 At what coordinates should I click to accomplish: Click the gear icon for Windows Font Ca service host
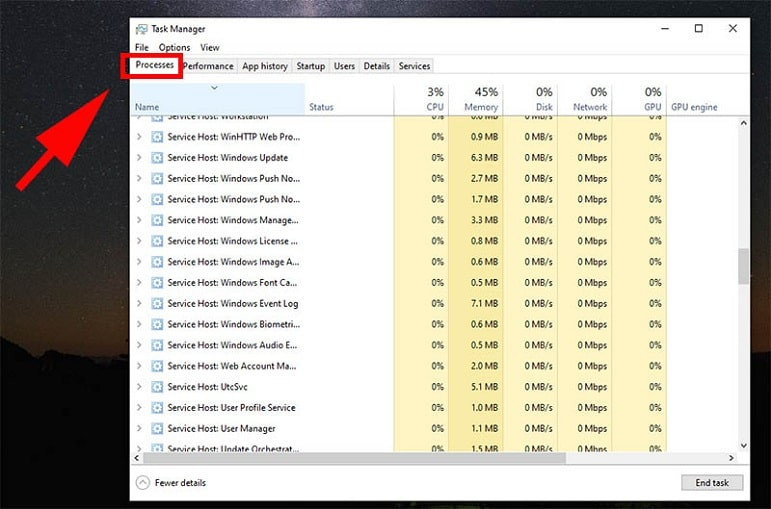pos(157,283)
